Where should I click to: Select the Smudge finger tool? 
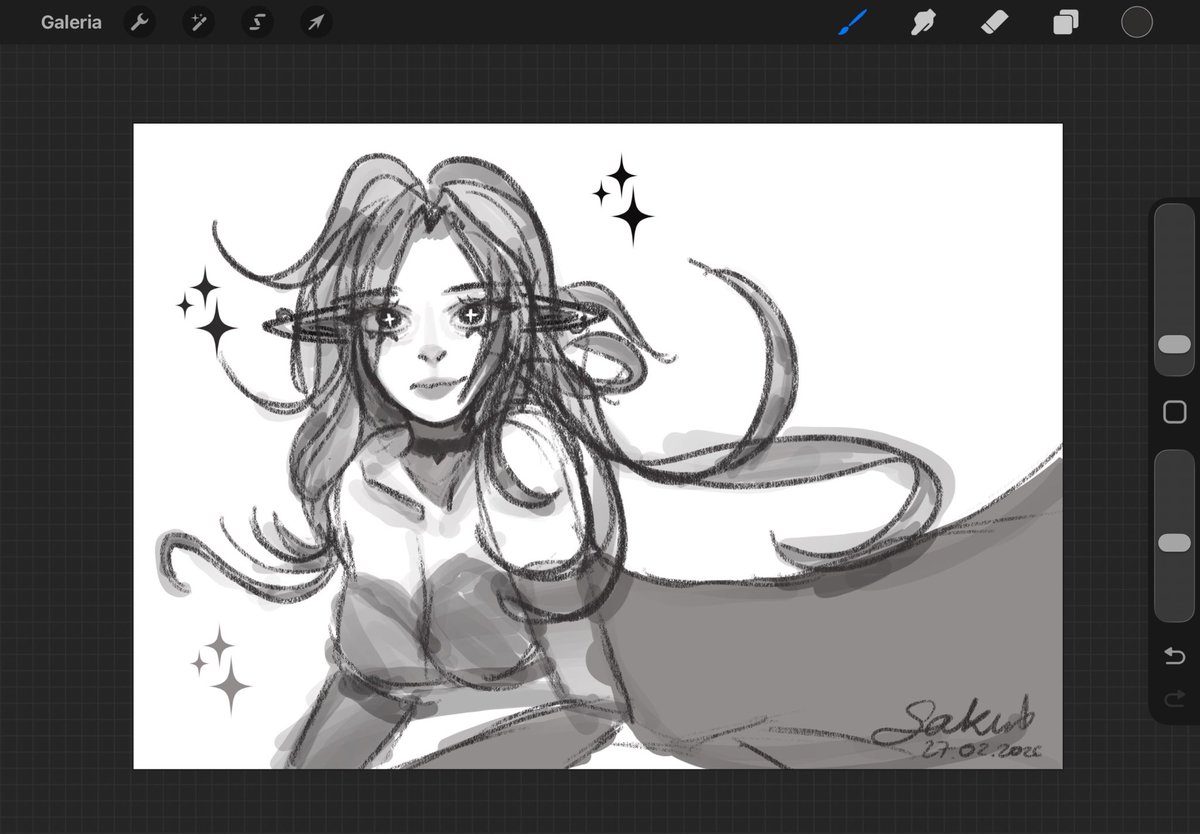coord(925,22)
